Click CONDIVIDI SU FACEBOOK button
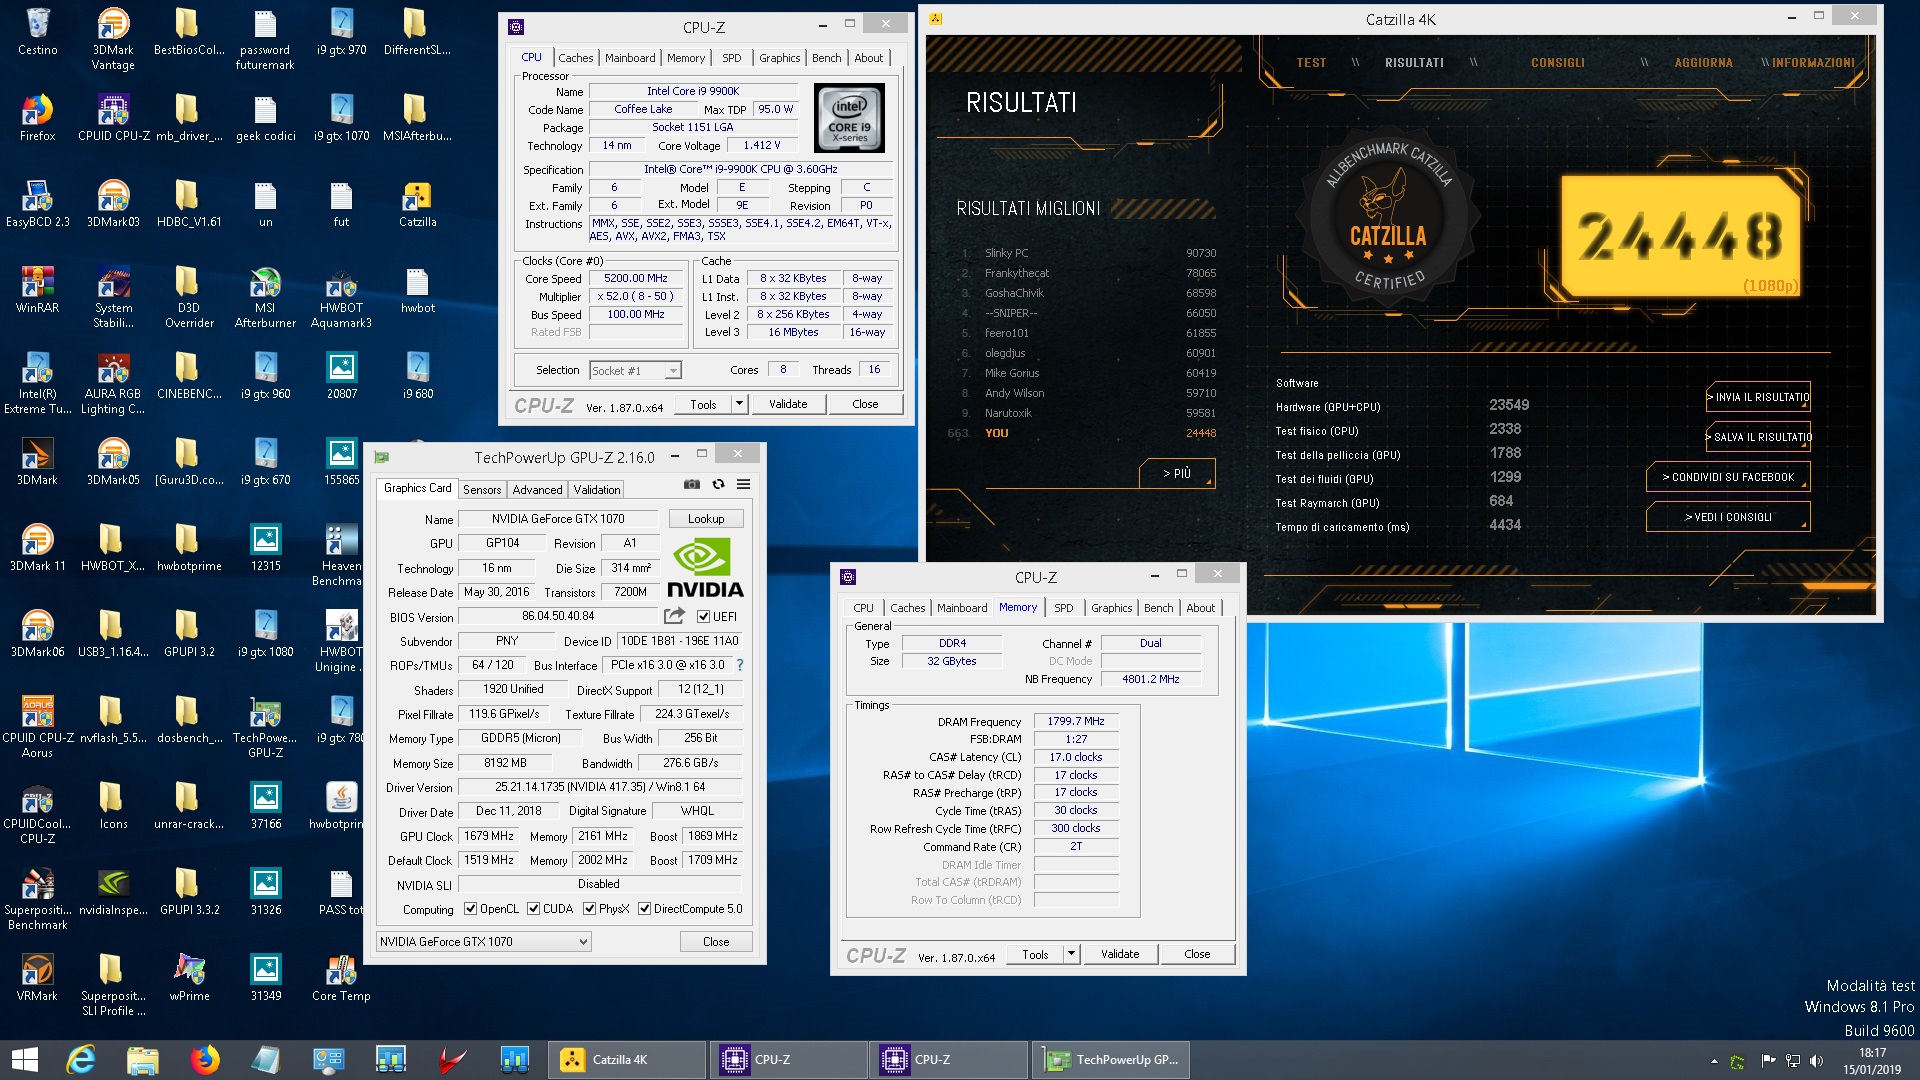Screen dimensions: 1920x1080 click(1728, 477)
